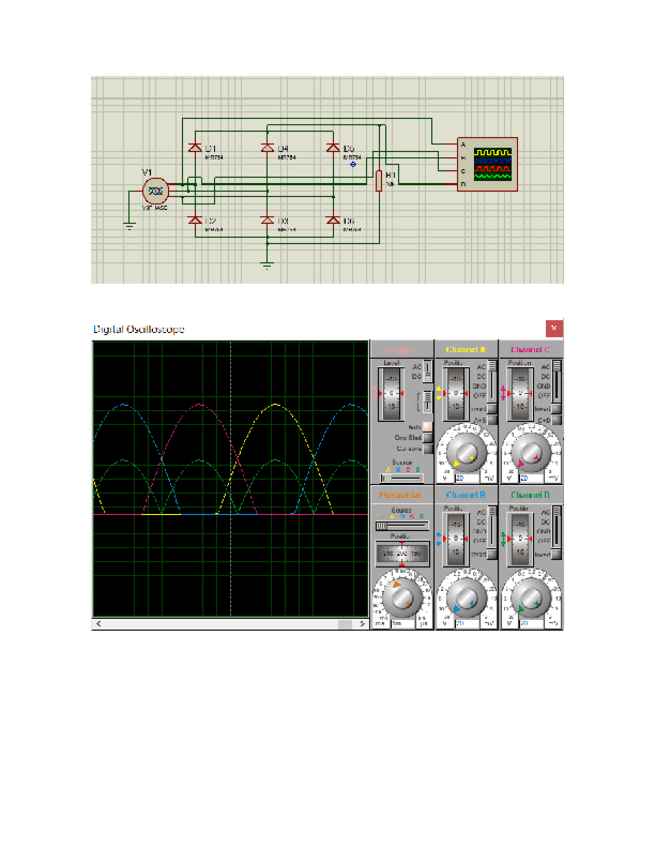Image resolution: width=655 pixels, height=848 pixels.
Task: Click the three-phase source V1 symbol
Action: point(155,190)
